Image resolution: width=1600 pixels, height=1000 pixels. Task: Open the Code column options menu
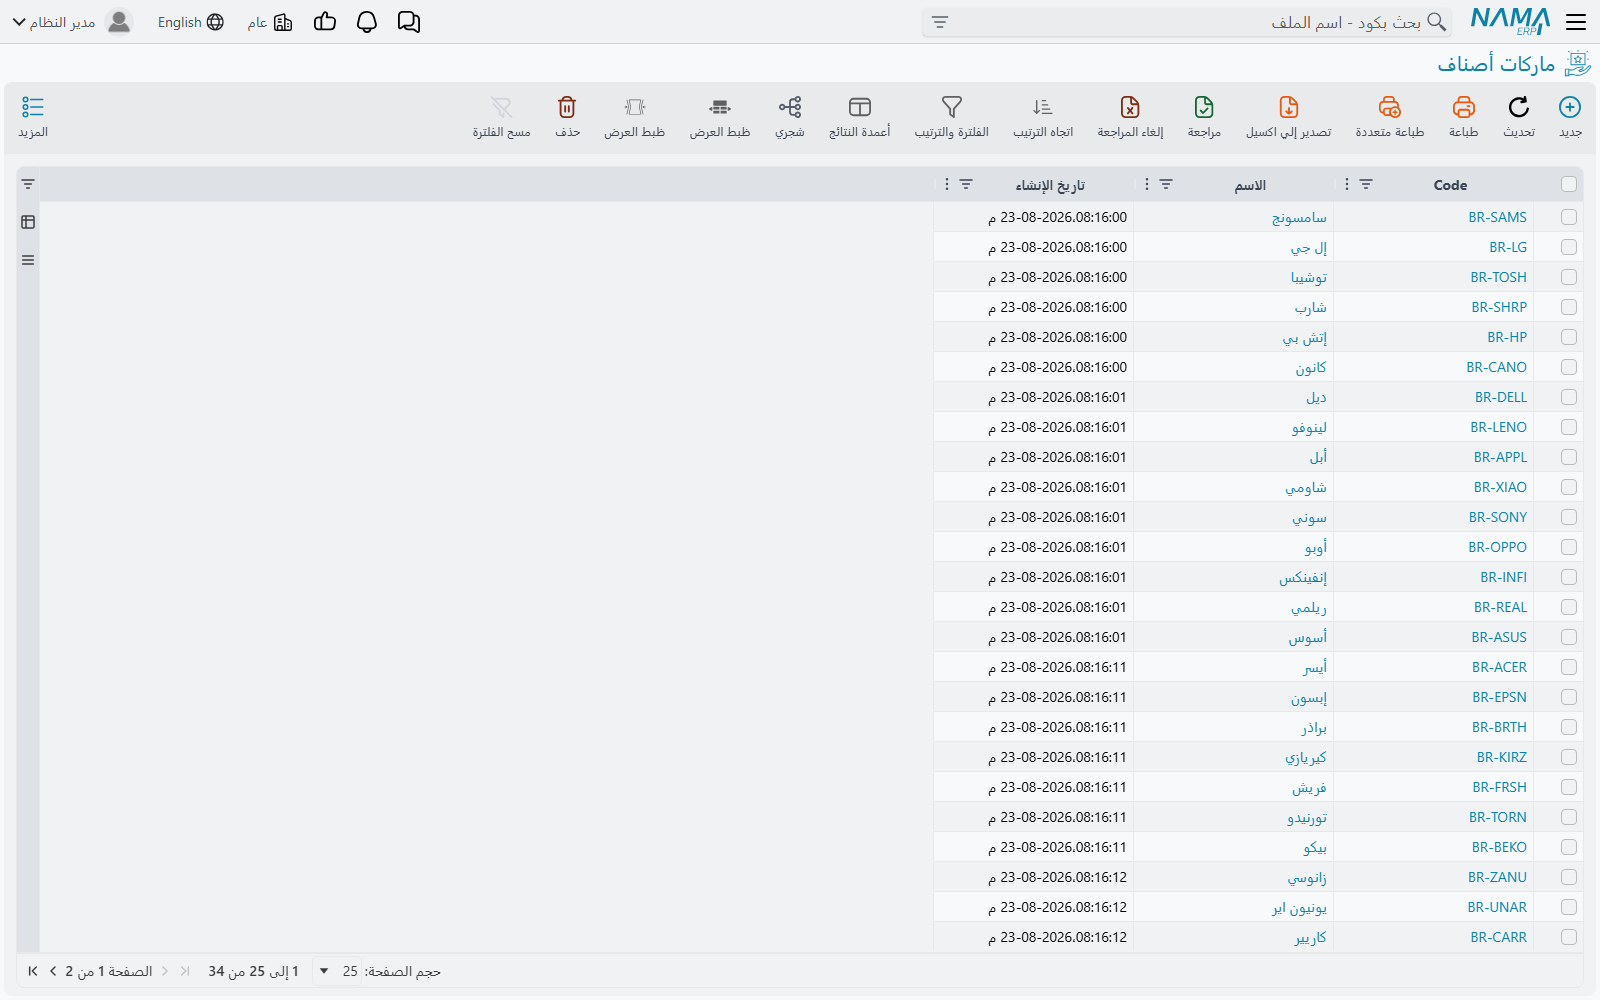[x=1347, y=184]
